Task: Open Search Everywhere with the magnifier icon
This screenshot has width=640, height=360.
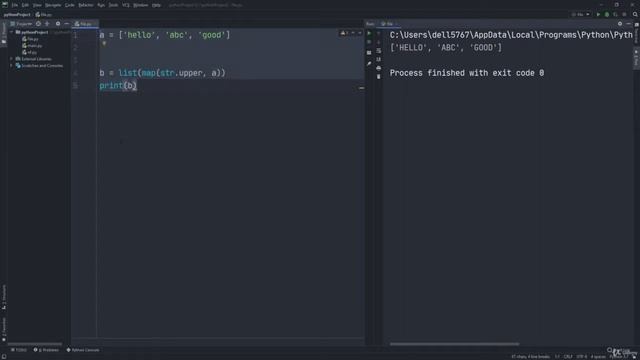Action: coord(635,15)
